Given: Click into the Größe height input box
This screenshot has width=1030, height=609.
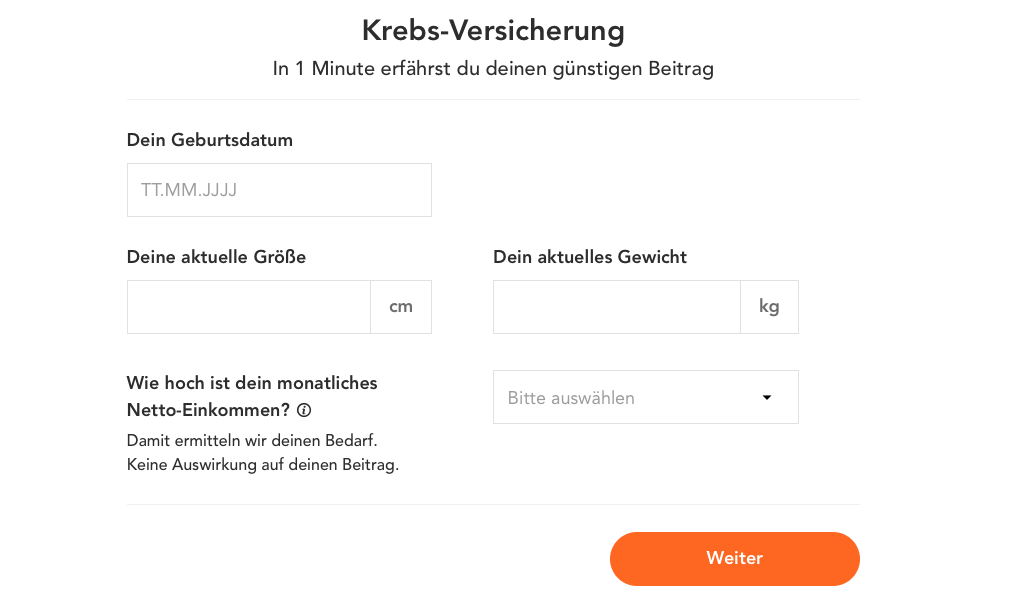Looking at the screenshot, I should click(x=249, y=307).
